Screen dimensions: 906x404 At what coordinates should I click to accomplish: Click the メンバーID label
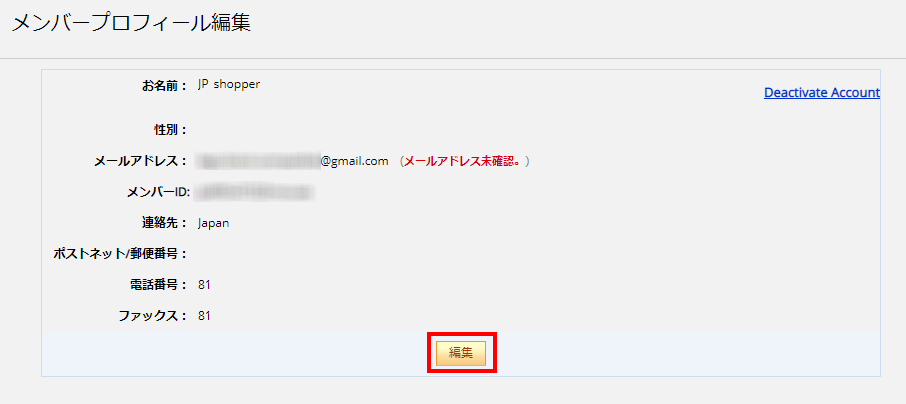point(158,192)
